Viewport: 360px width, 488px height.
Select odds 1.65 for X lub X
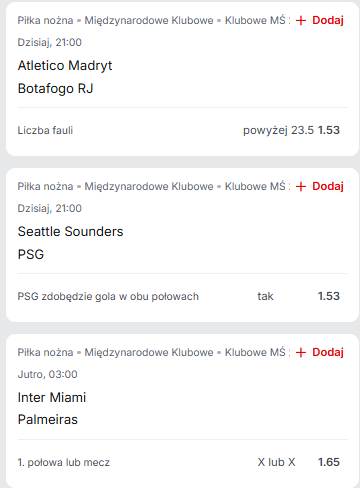click(x=329, y=462)
